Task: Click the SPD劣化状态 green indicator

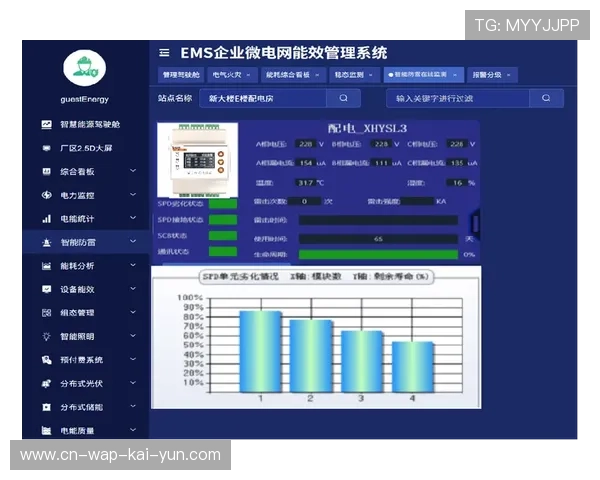Action: [x=223, y=204]
